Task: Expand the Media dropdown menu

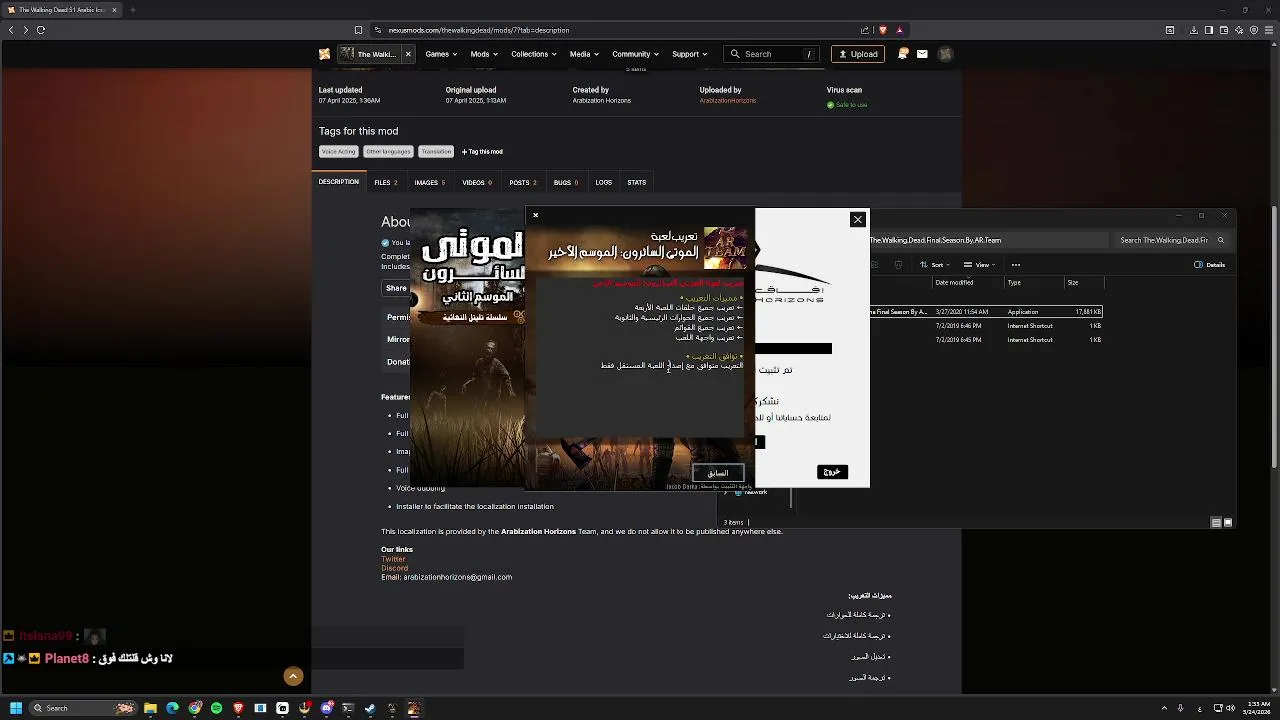Action: (584, 54)
